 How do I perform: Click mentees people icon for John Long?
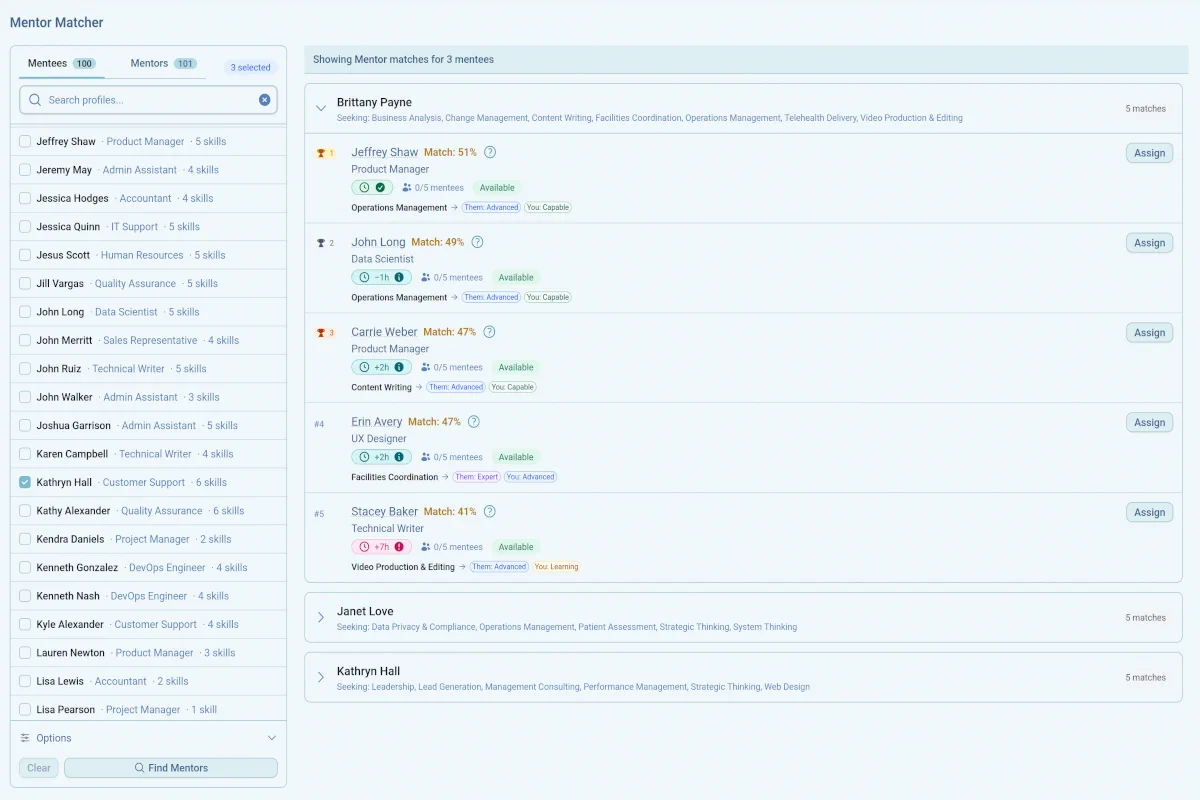[x=426, y=278]
